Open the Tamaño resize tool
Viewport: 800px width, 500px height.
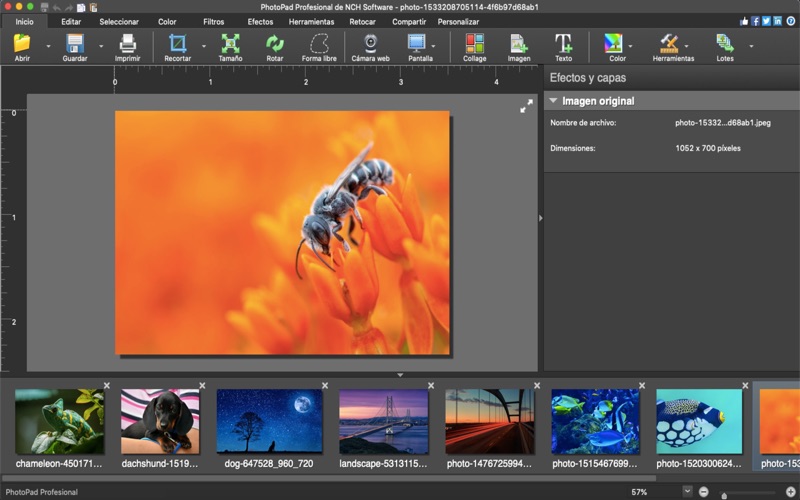pos(230,43)
